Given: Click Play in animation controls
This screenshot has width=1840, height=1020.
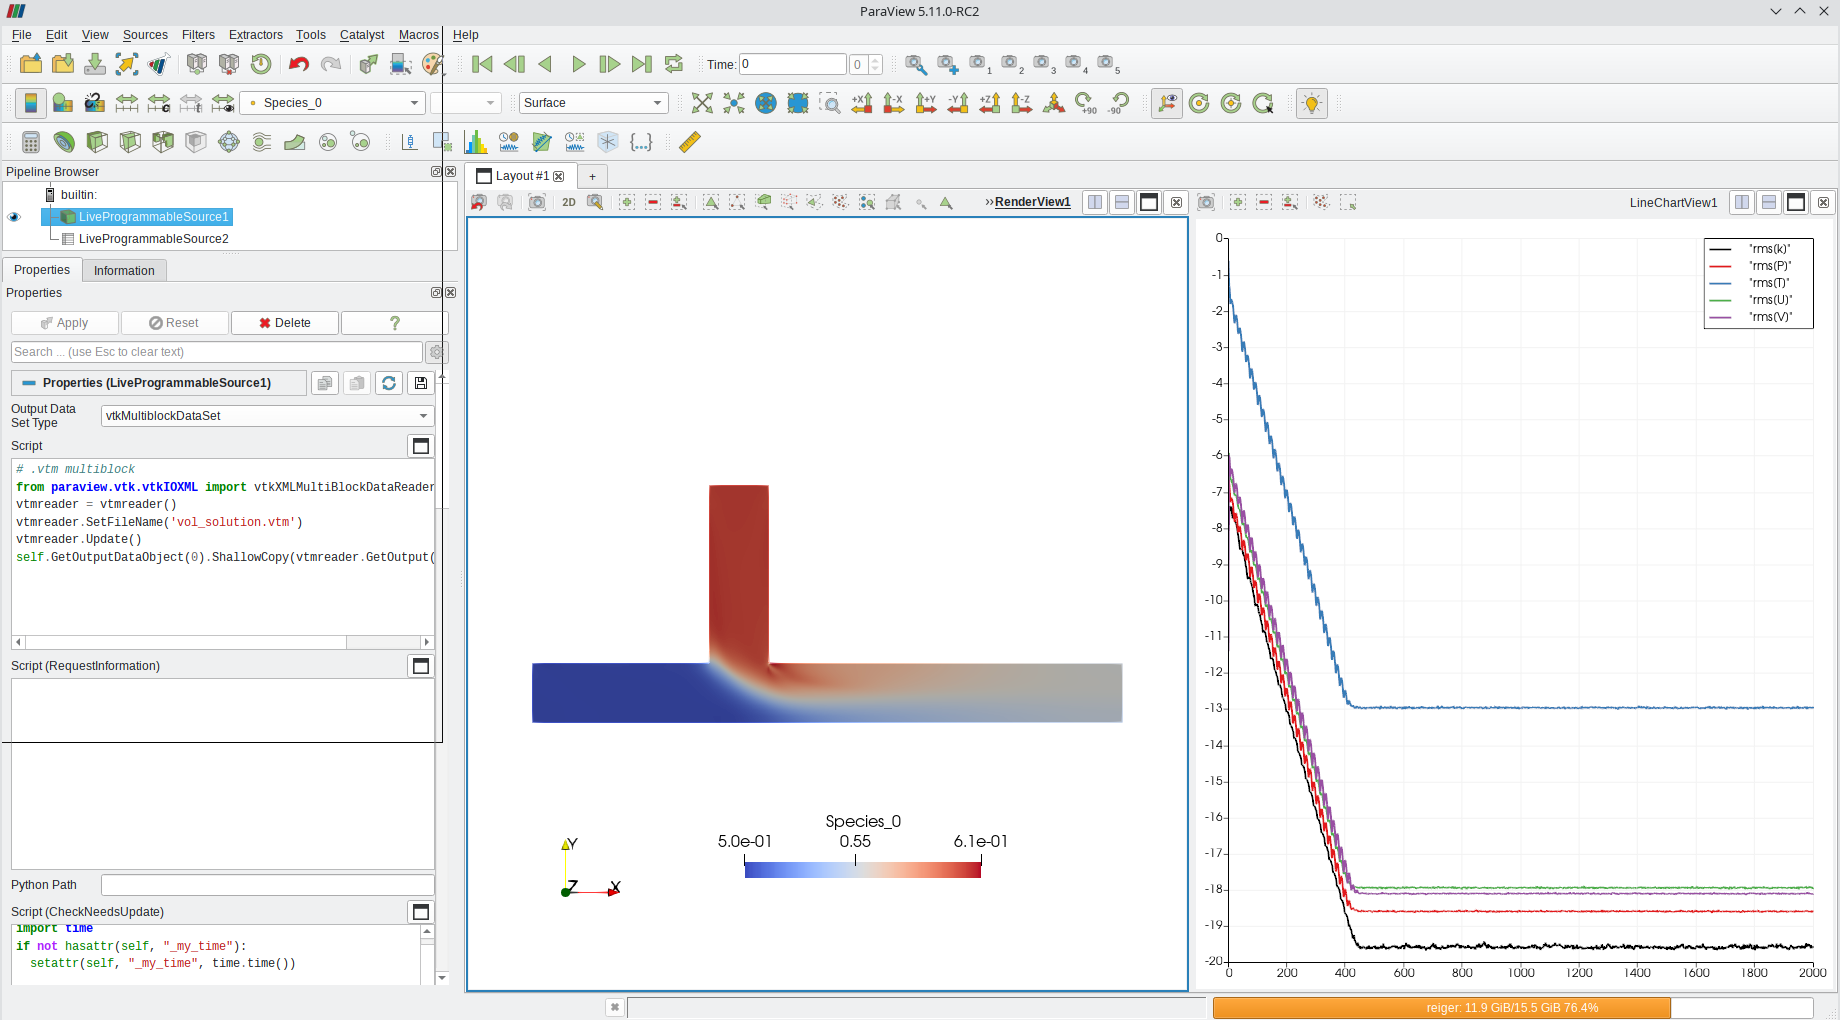Looking at the screenshot, I should pyautogui.click(x=578, y=64).
